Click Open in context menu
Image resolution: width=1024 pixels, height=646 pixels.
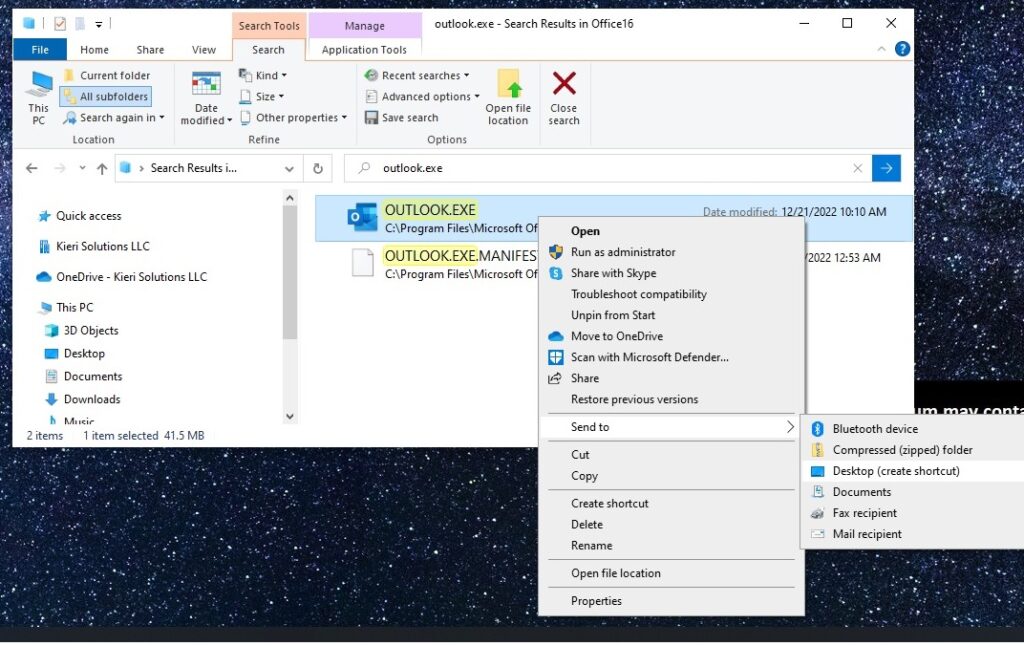coord(671,231)
